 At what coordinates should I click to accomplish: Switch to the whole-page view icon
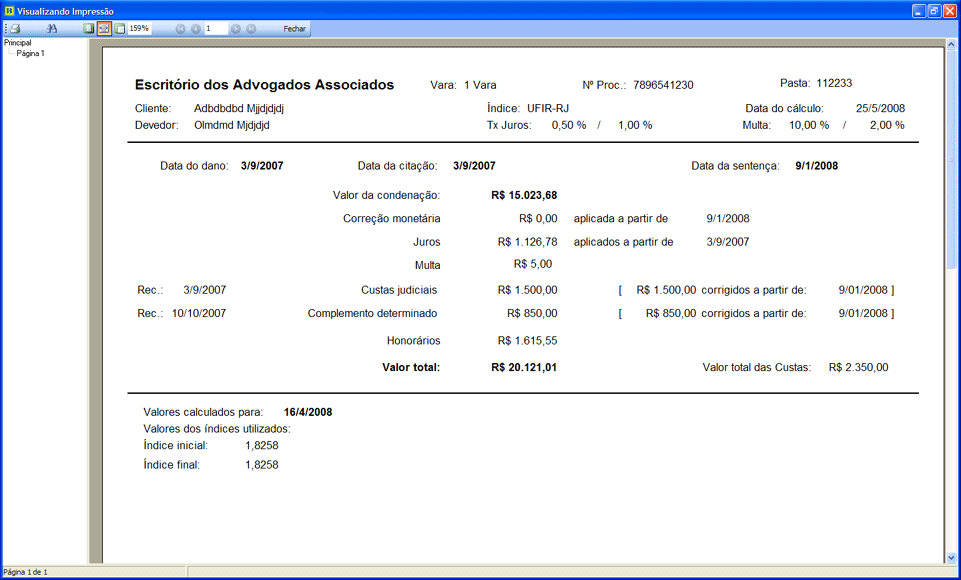click(x=89, y=29)
